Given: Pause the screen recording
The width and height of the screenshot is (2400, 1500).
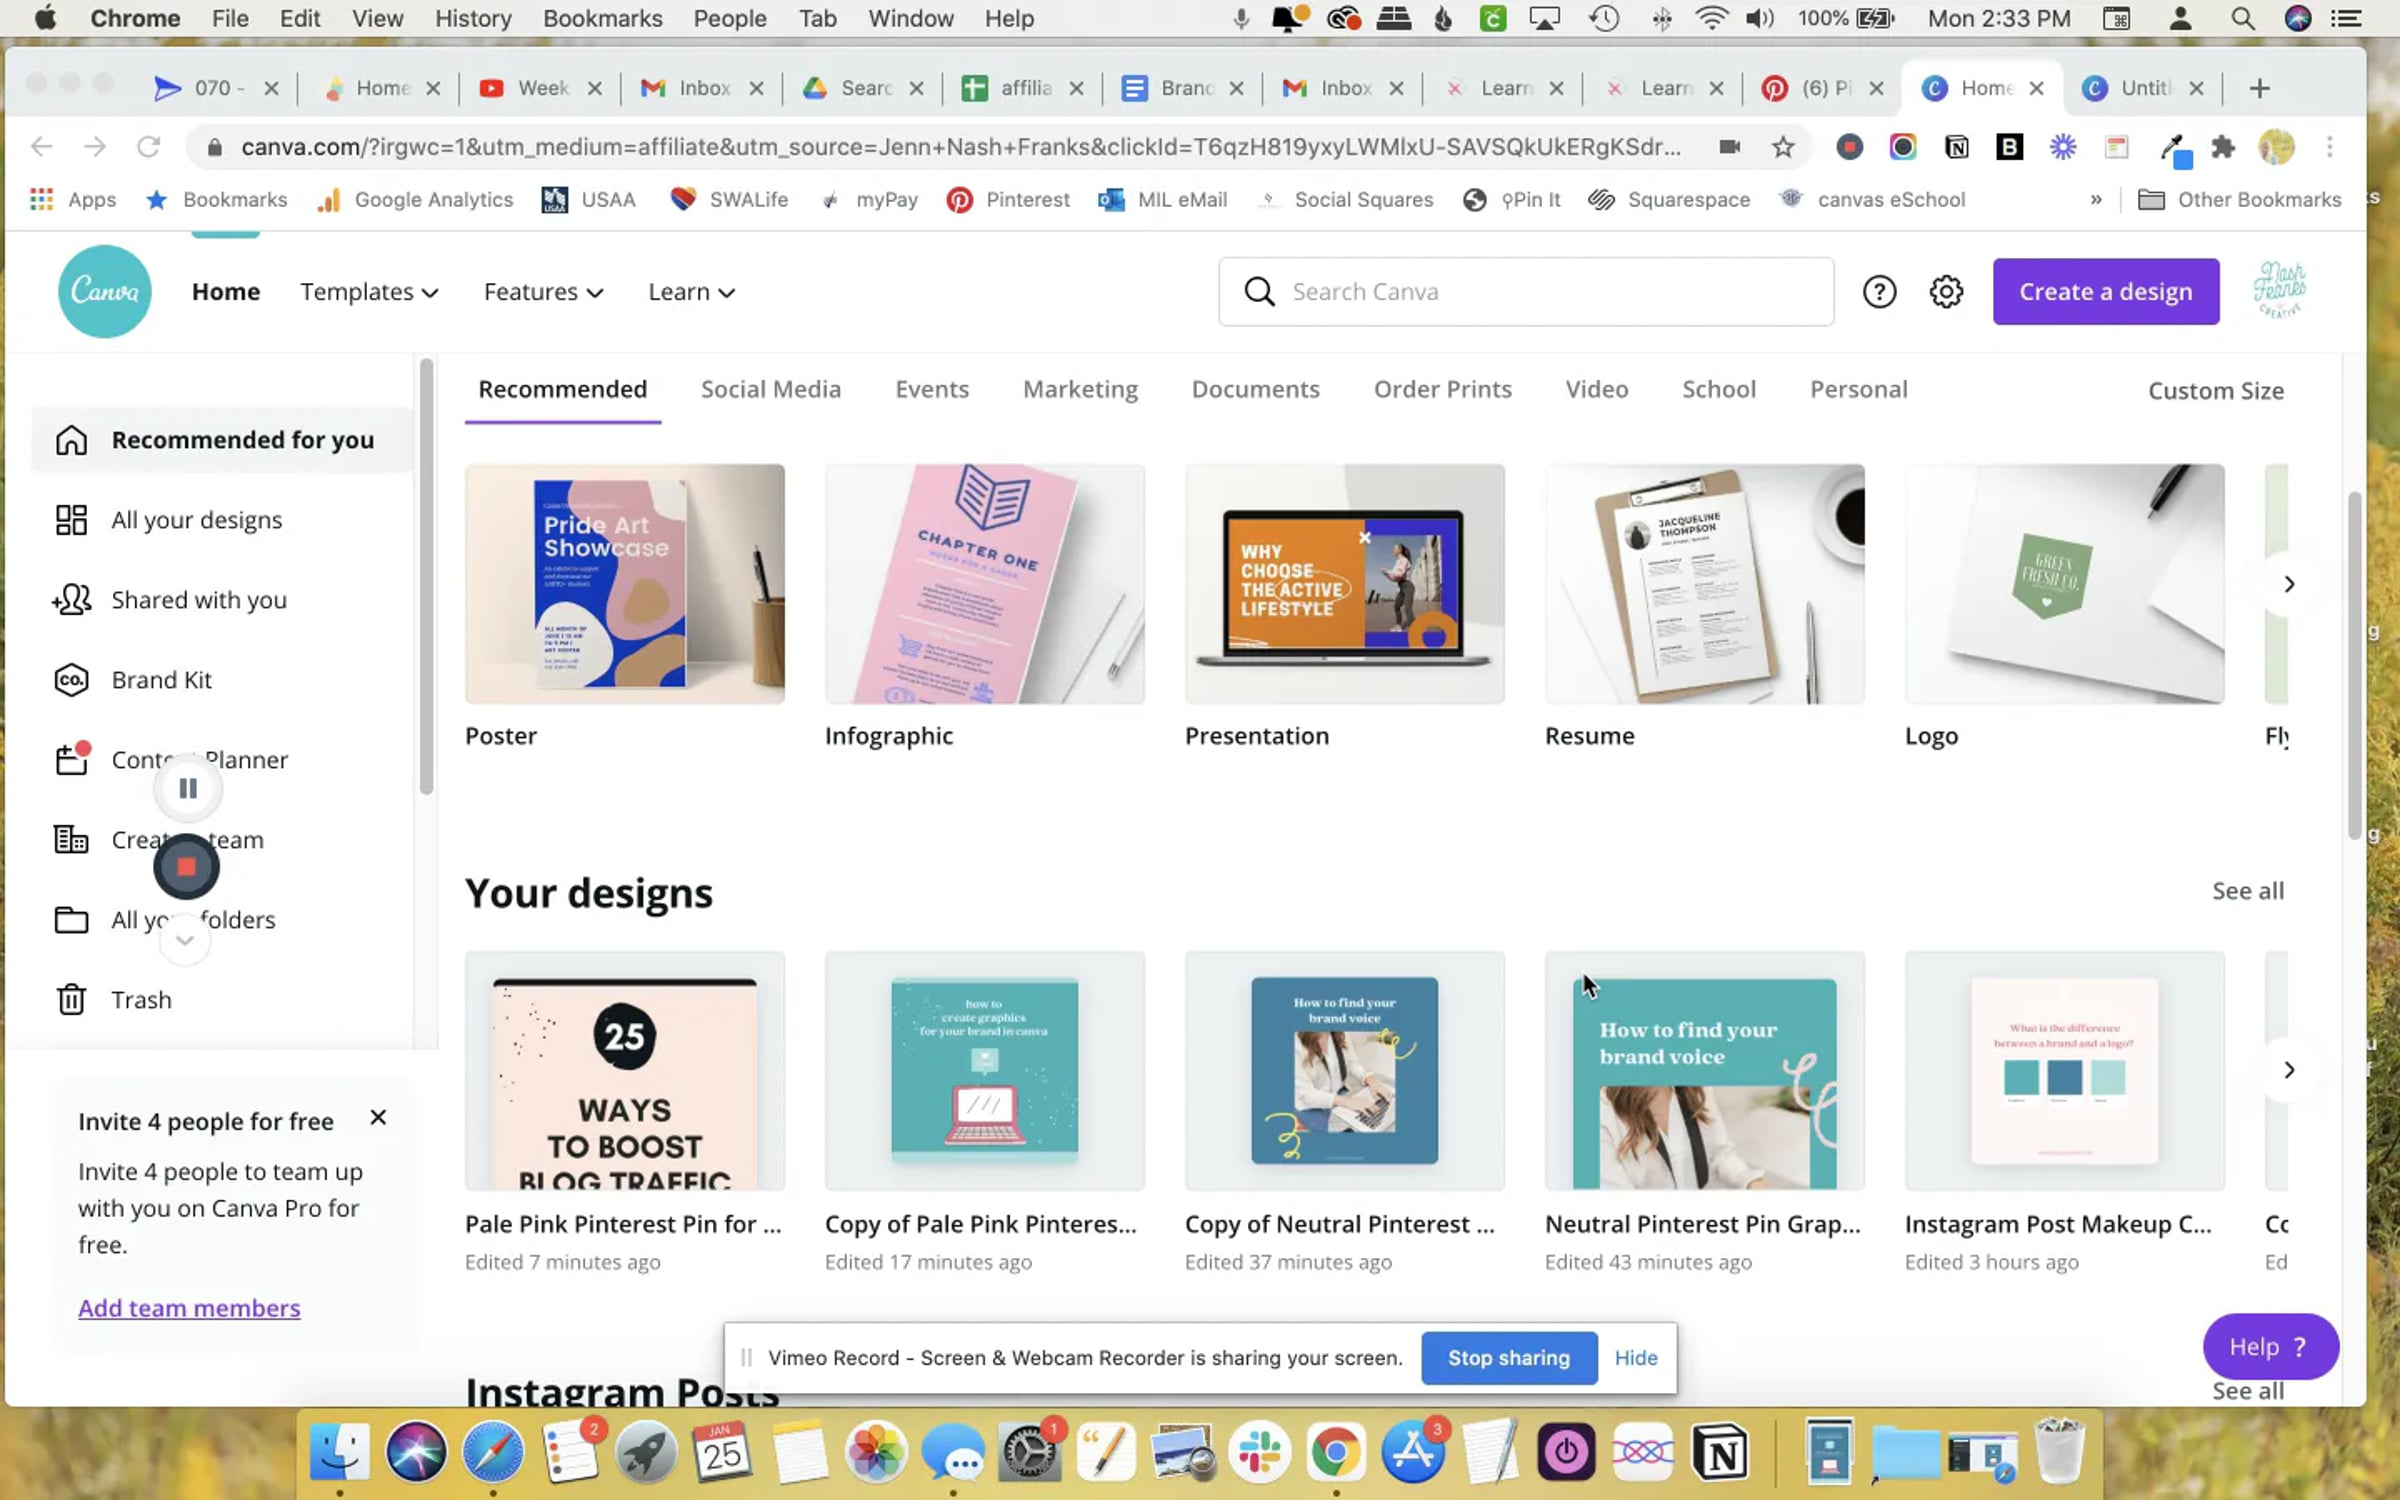Looking at the screenshot, I should click(x=188, y=788).
